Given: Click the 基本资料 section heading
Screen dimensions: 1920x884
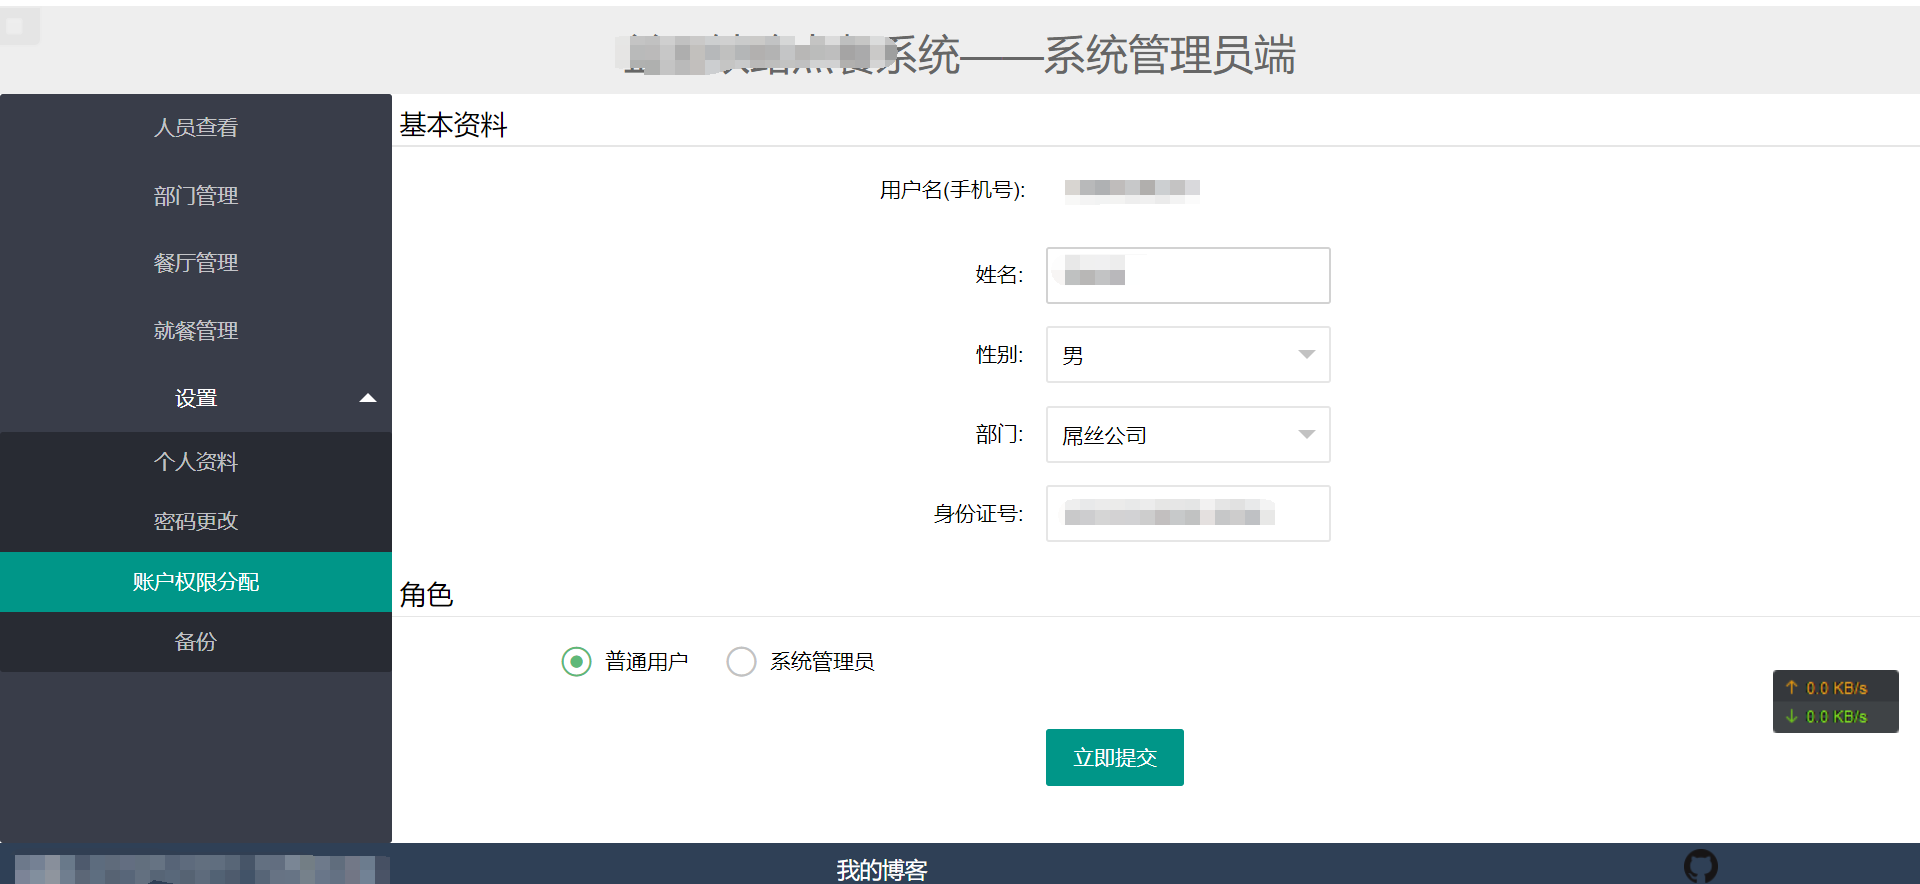Looking at the screenshot, I should (x=454, y=125).
